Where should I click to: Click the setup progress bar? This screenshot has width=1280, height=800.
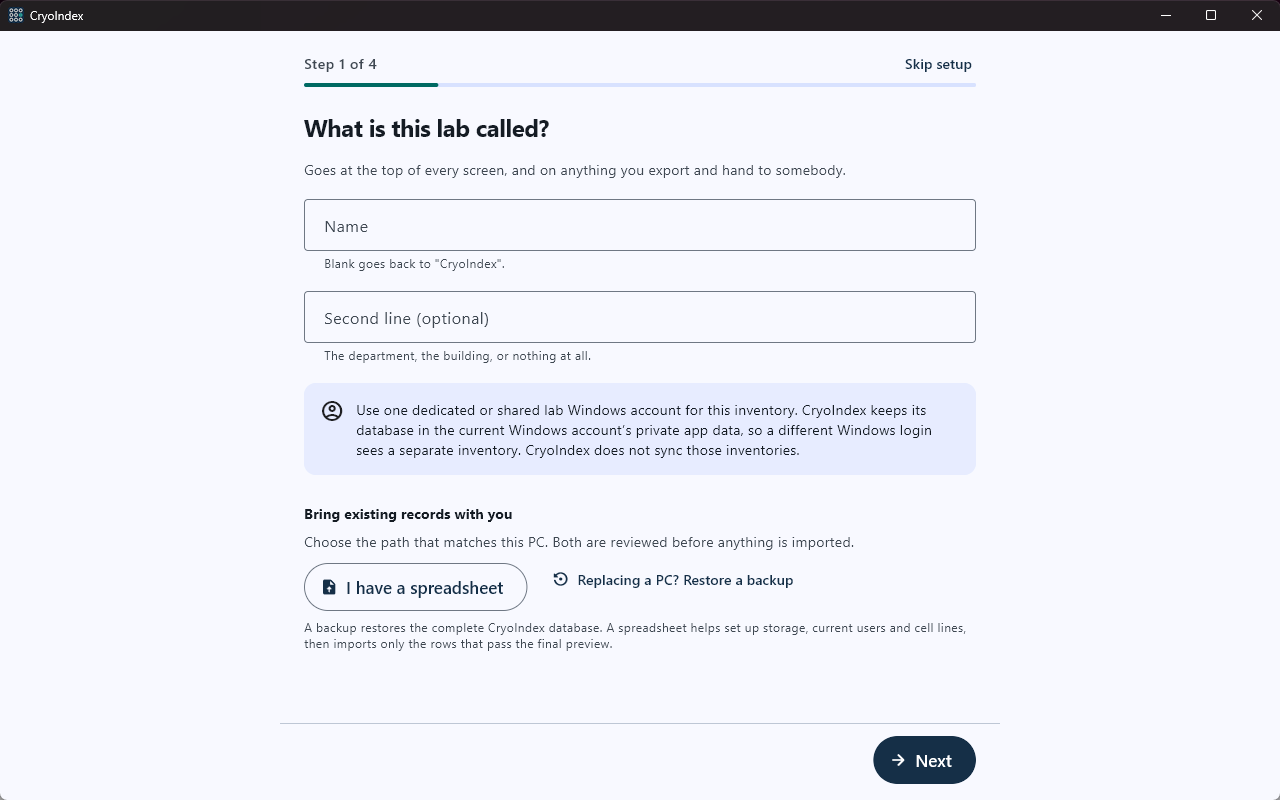[640, 85]
